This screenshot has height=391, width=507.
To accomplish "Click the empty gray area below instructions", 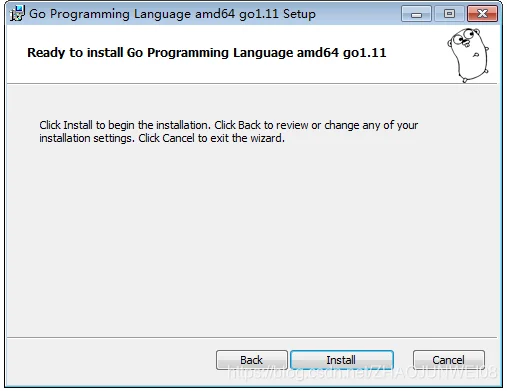I will coord(253,240).
